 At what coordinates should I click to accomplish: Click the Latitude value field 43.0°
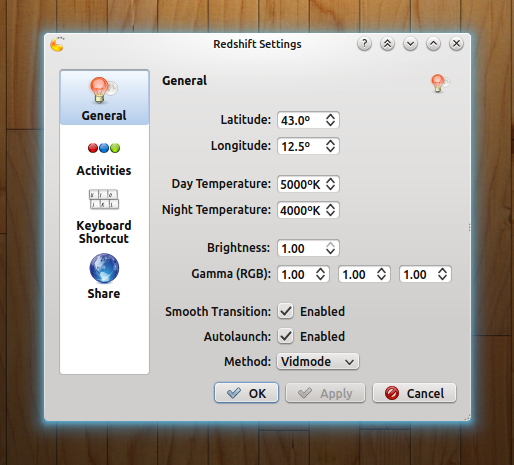[308, 120]
